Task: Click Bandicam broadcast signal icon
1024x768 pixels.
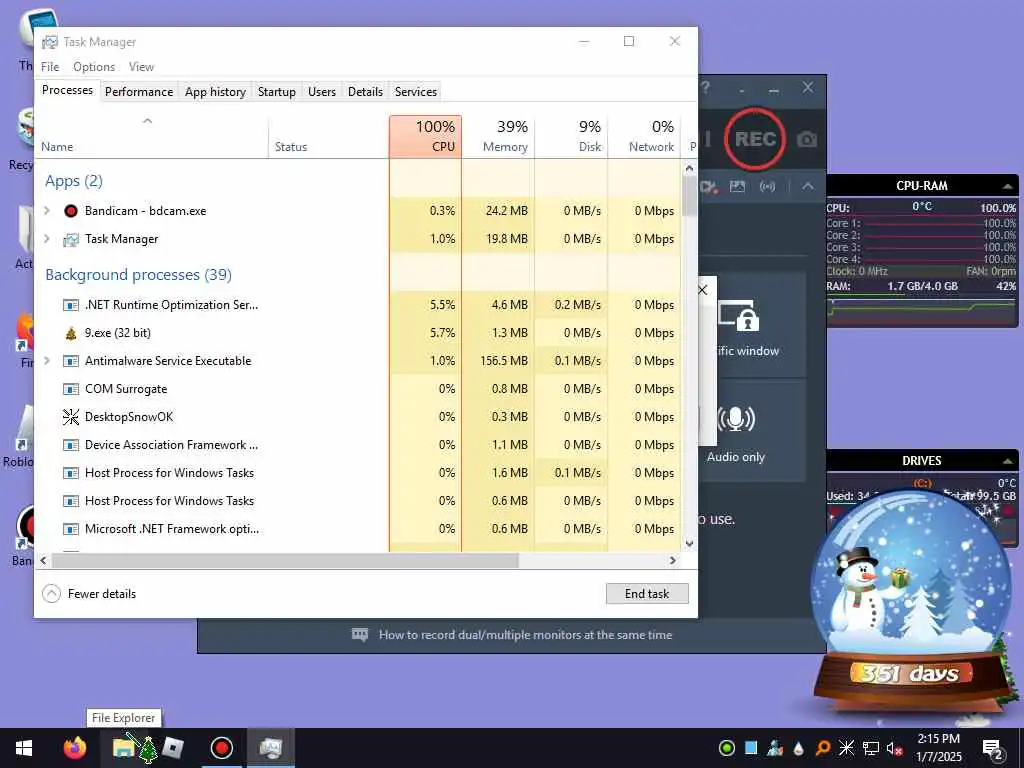Action: 767,187
